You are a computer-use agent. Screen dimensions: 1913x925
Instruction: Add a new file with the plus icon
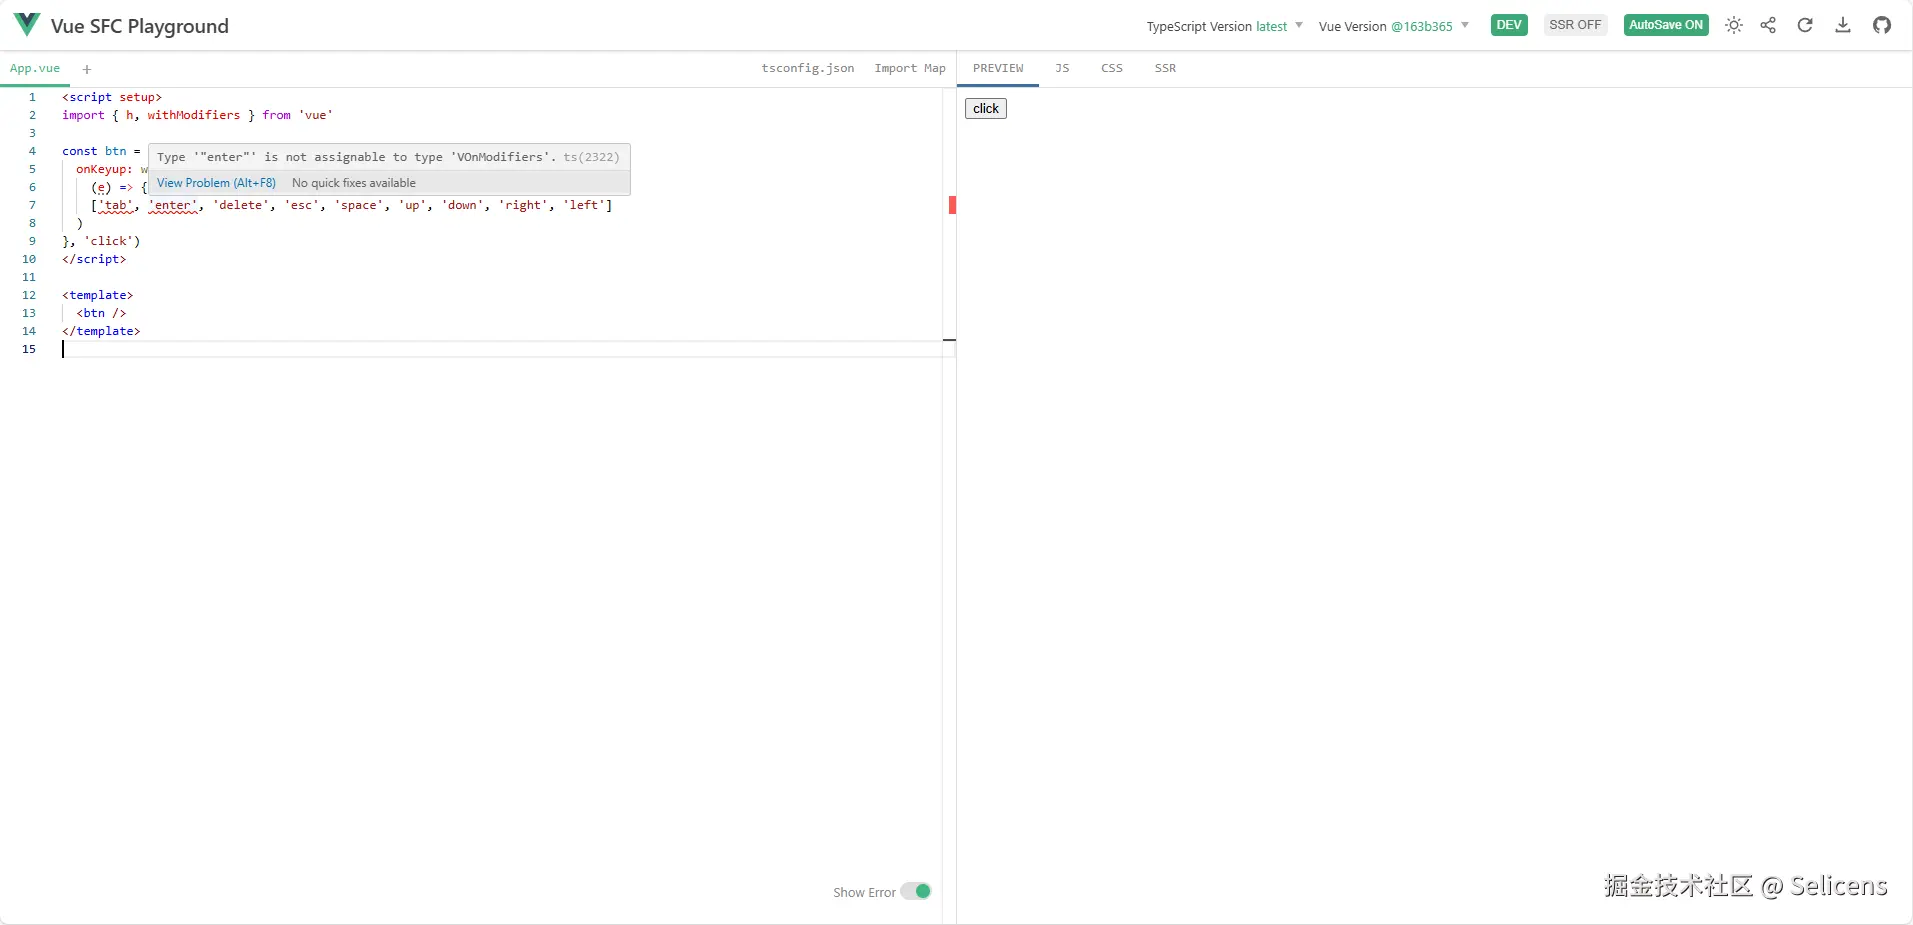87,69
